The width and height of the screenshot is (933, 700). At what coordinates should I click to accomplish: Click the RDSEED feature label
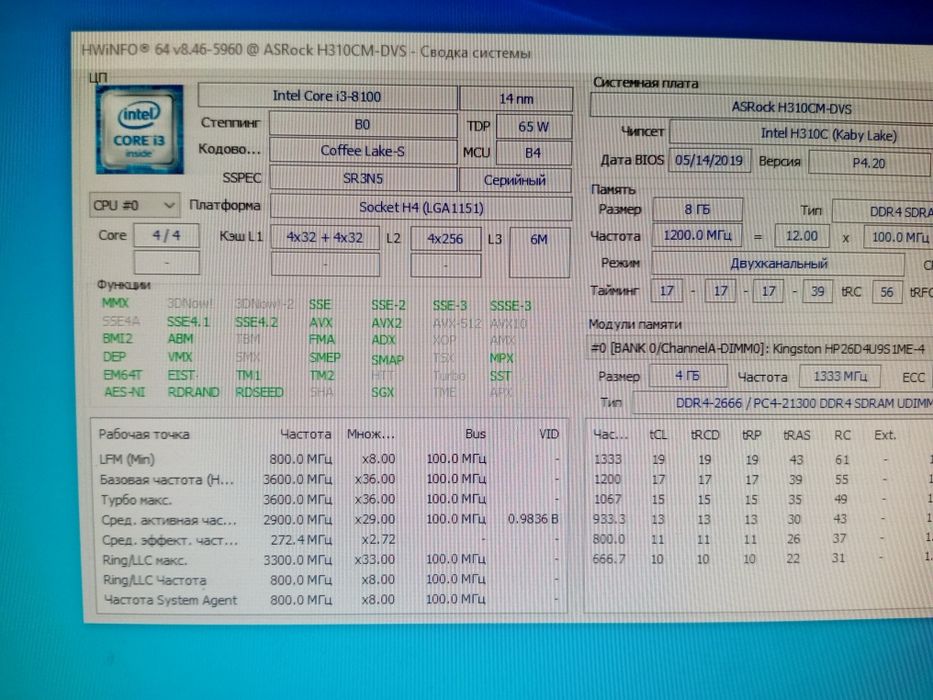[x=259, y=393]
